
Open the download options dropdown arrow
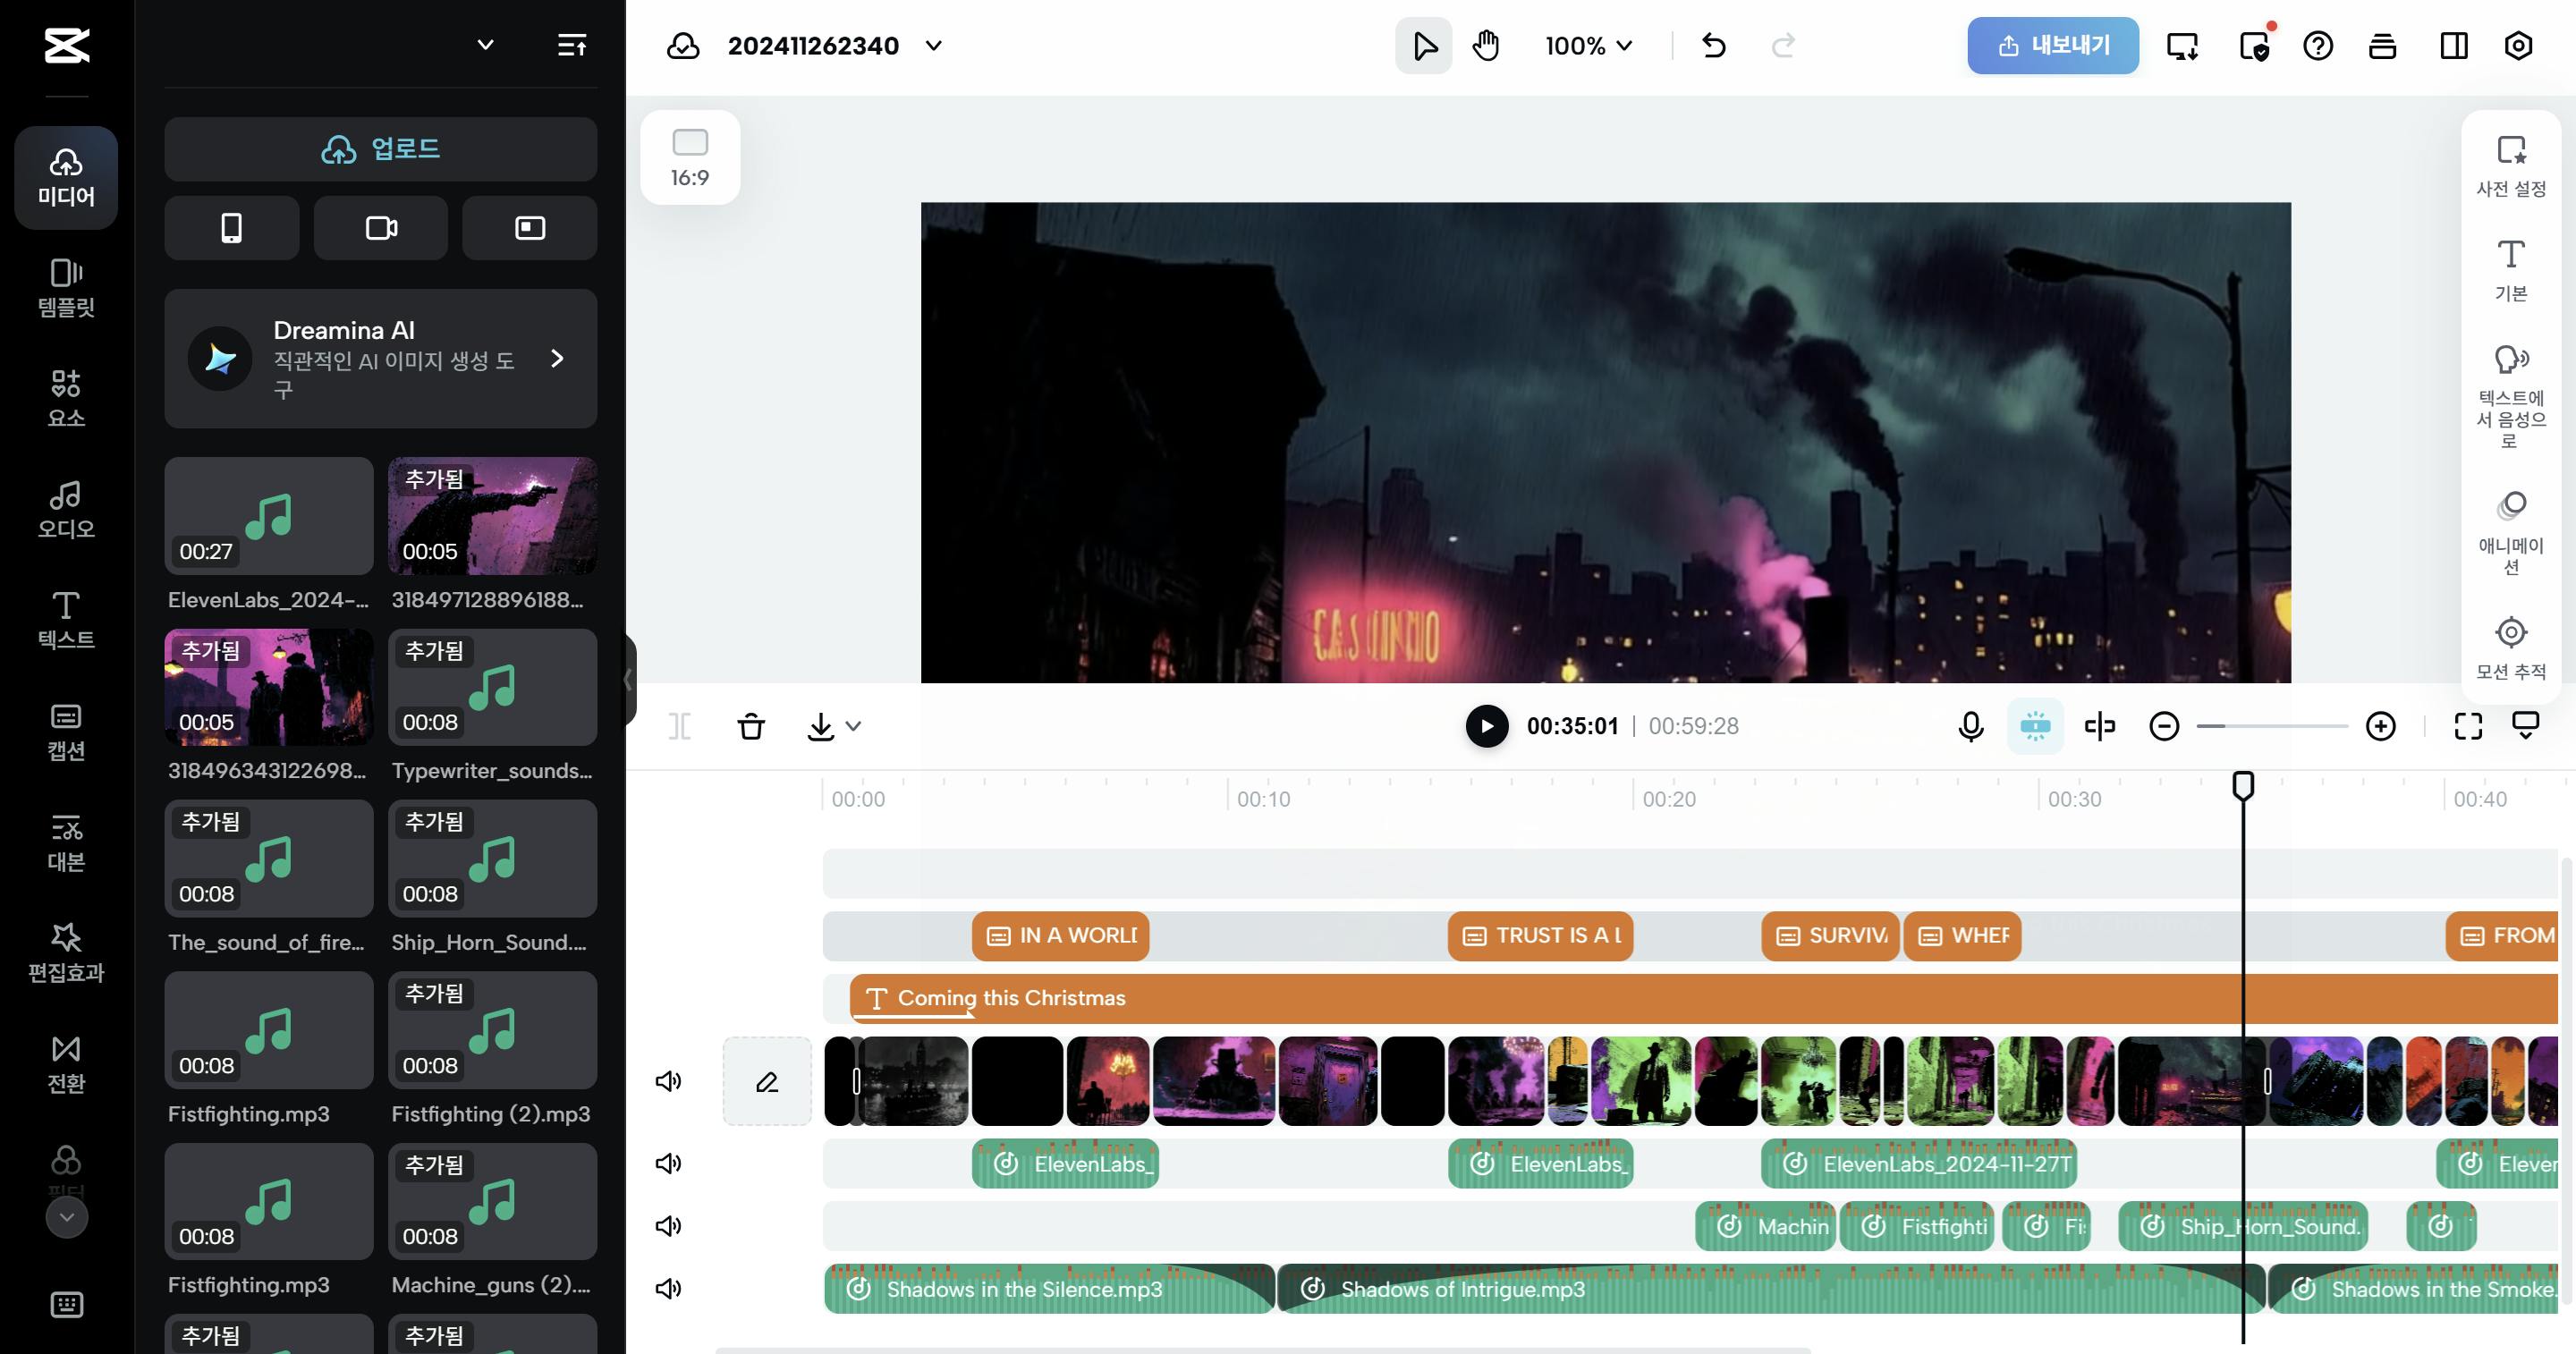(x=853, y=726)
